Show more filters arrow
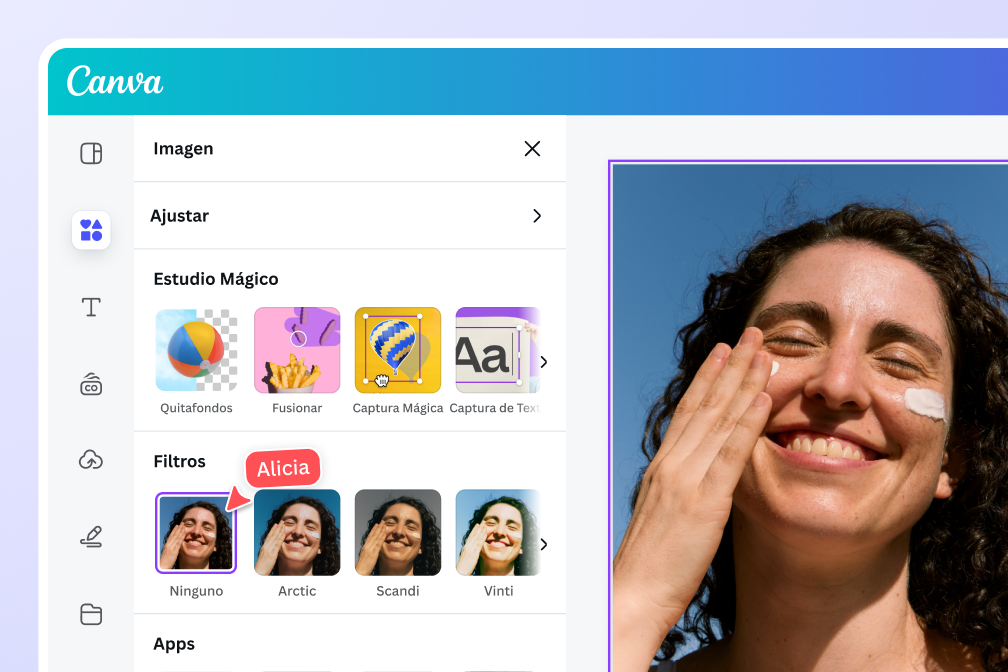The height and width of the screenshot is (672, 1008). [544, 545]
